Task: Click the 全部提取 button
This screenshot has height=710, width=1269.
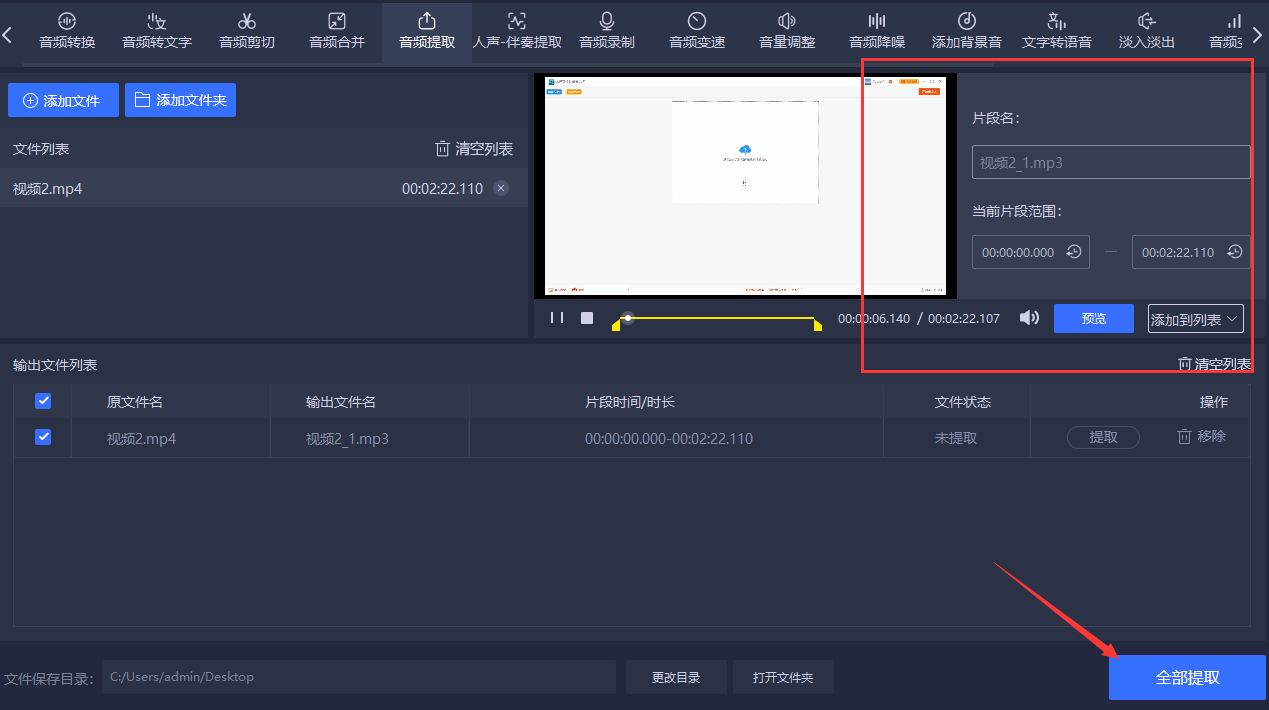Action: [x=1187, y=677]
